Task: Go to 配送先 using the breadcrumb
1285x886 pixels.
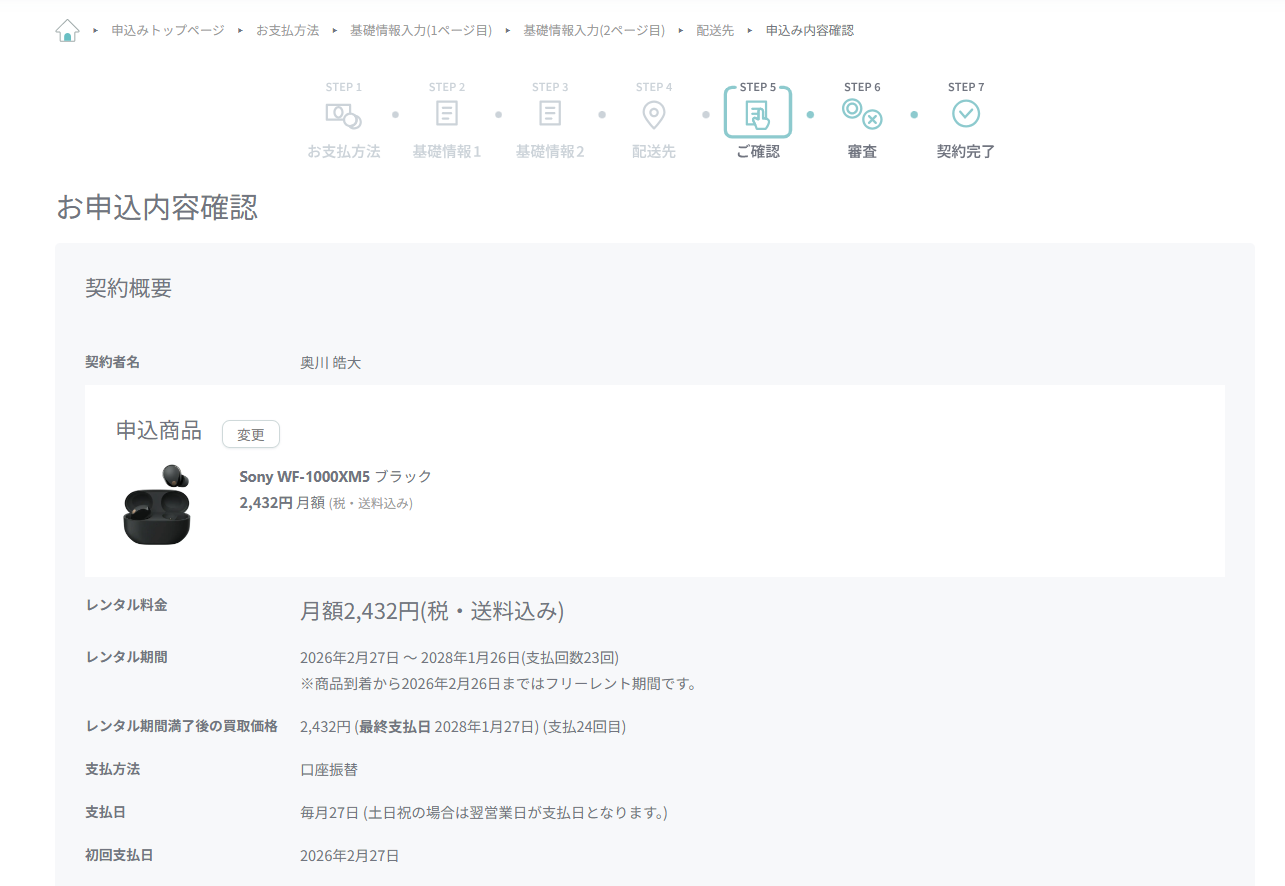Action: tap(716, 30)
